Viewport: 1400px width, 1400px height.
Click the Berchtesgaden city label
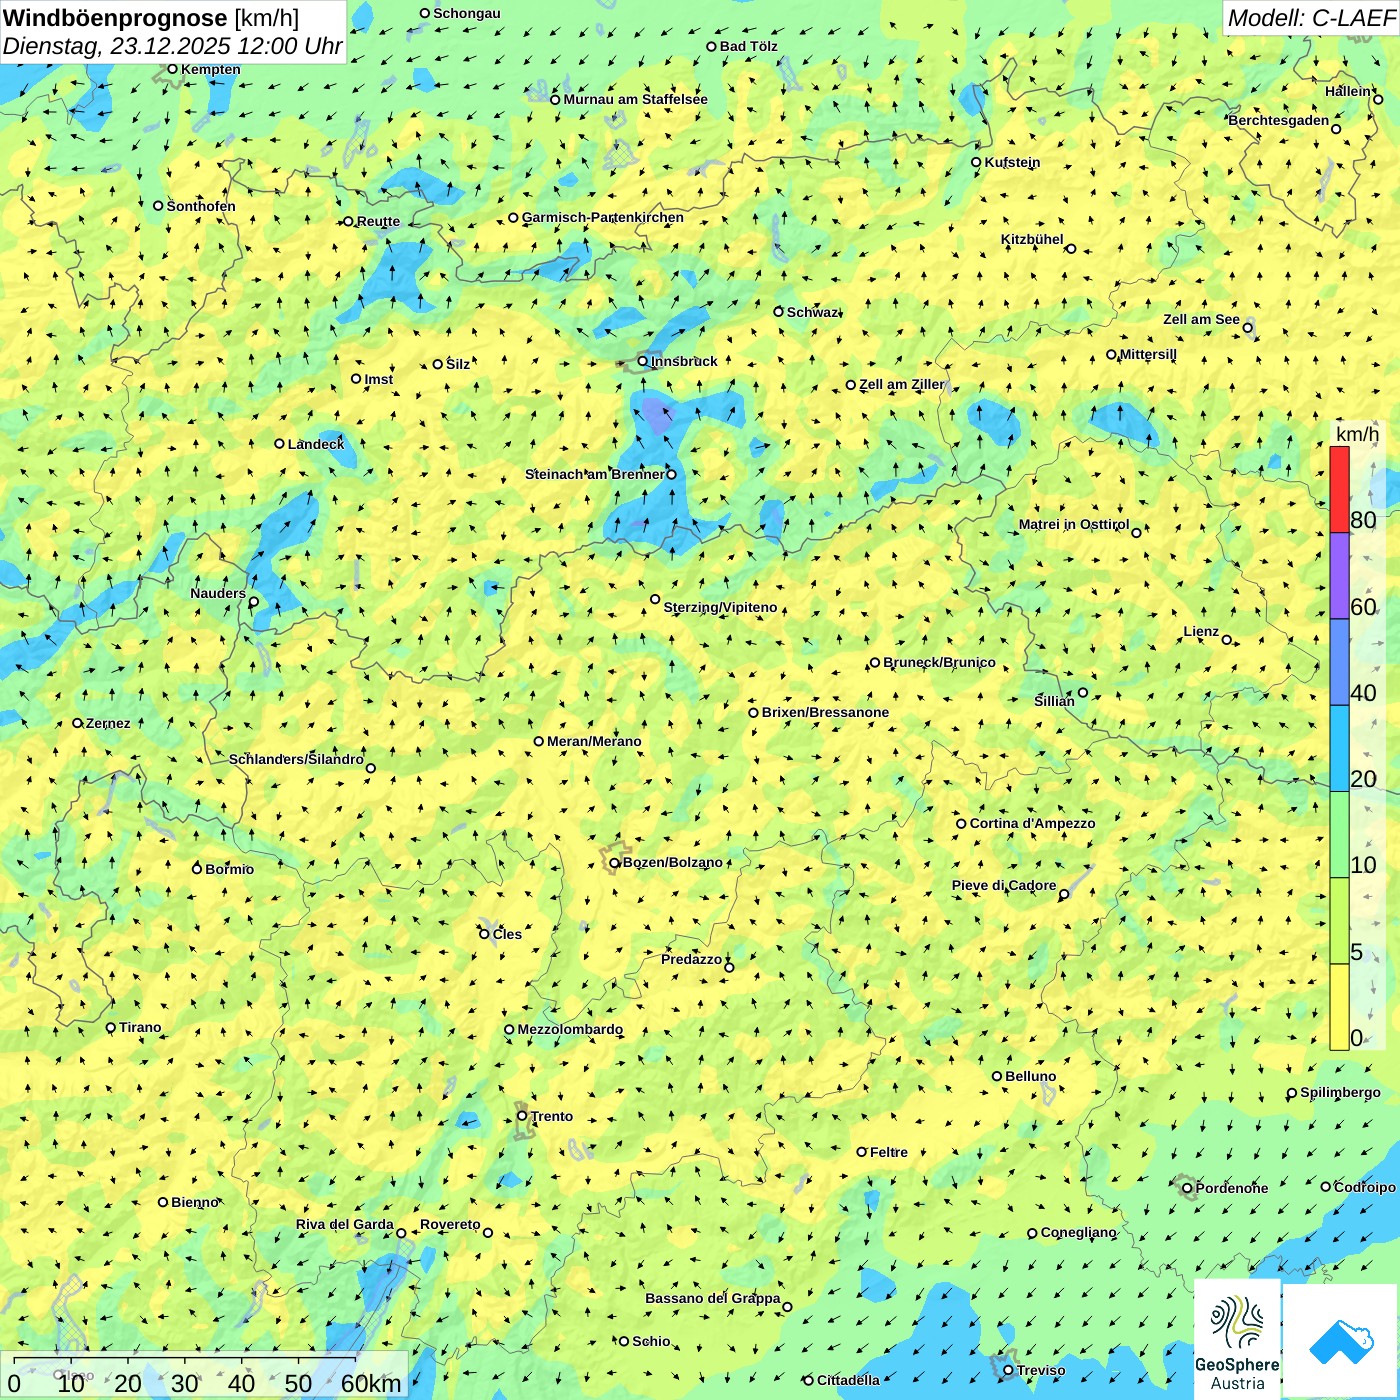coord(1278,121)
